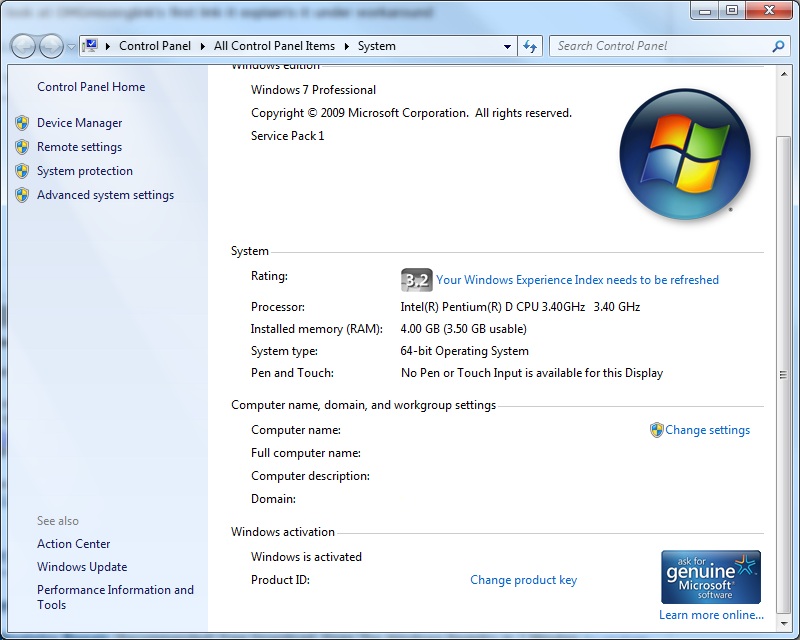Go to All Control Panel Items breadcrumb

pos(274,46)
